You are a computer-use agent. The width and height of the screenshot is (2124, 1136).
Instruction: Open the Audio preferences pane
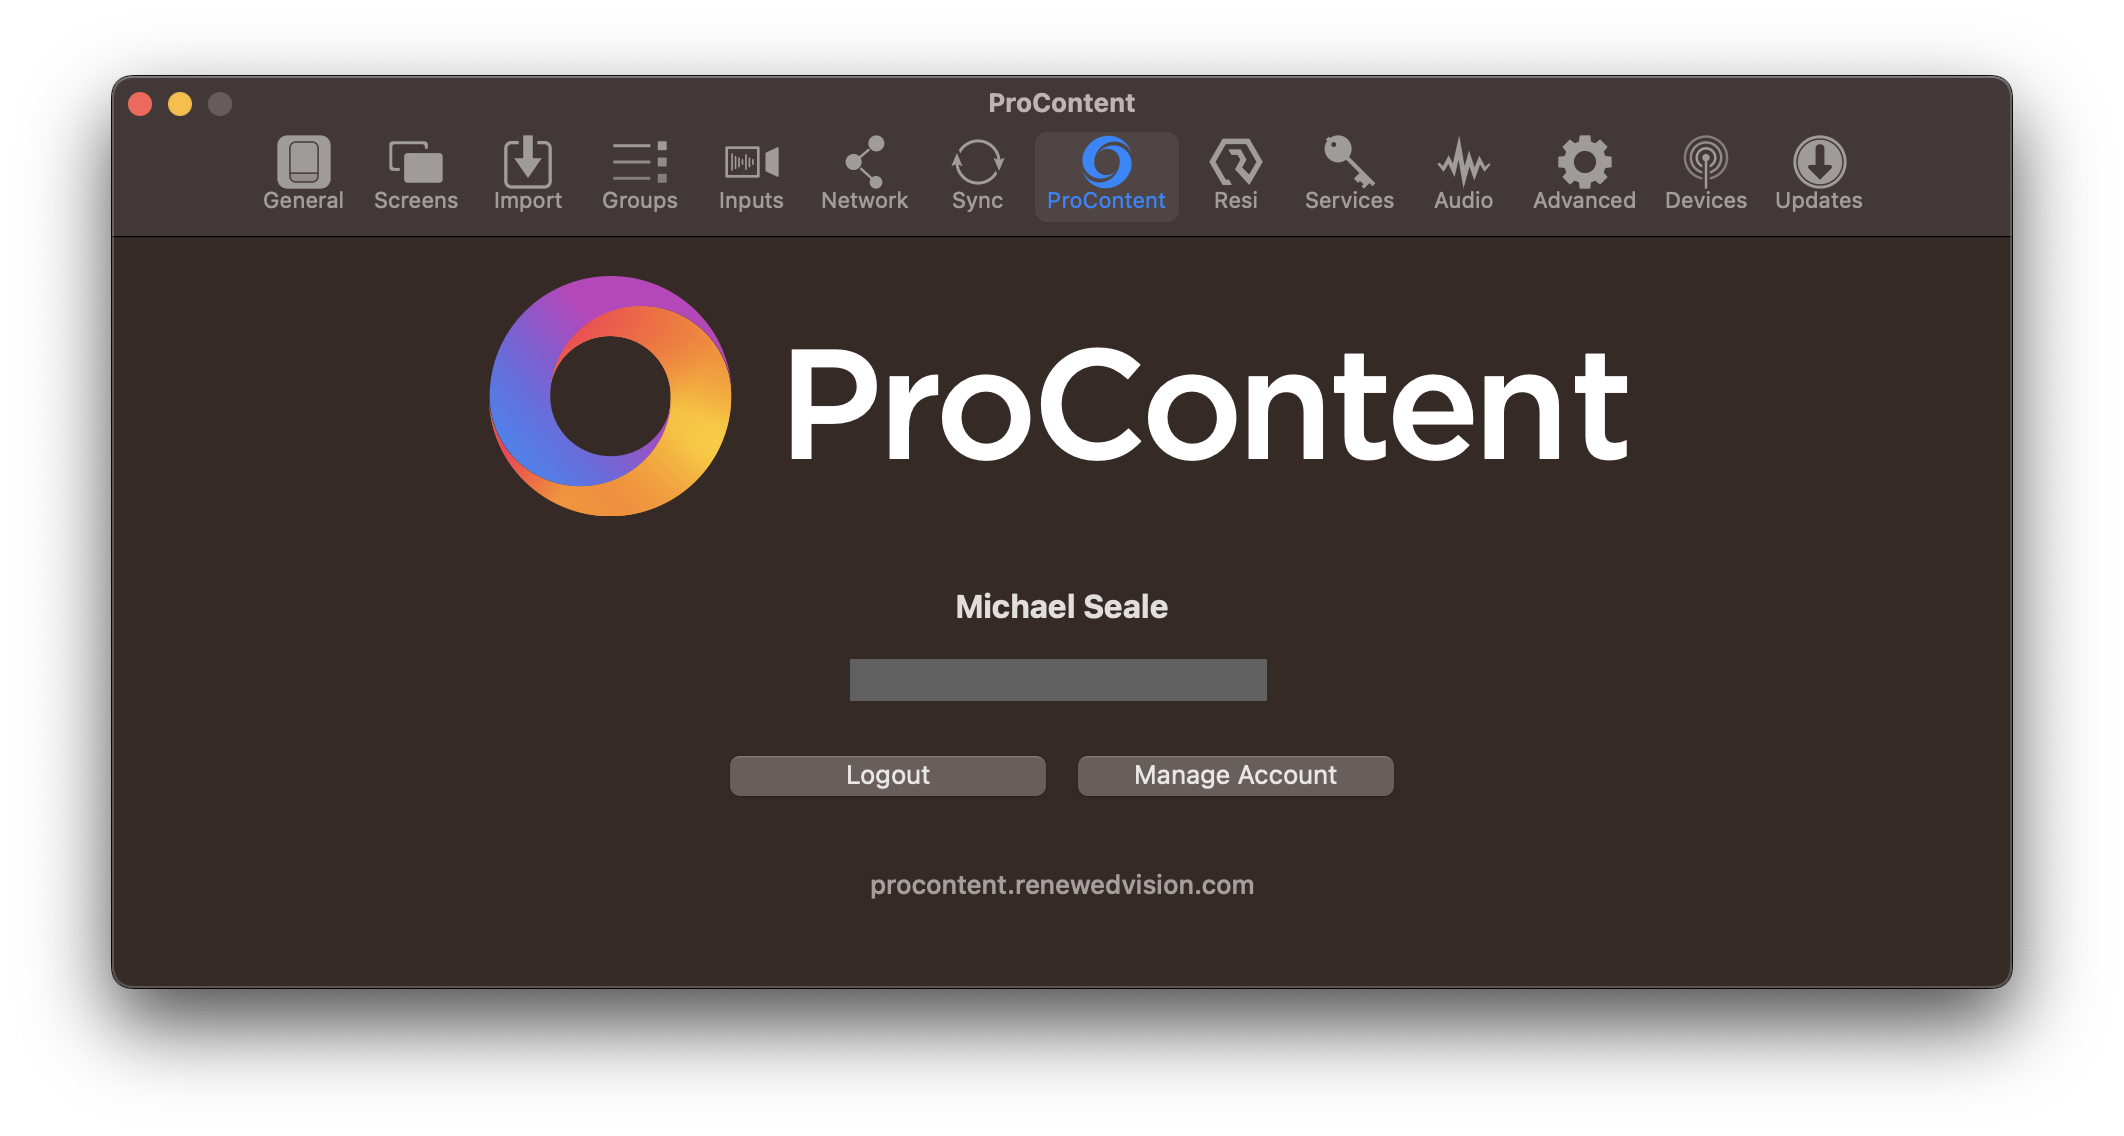click(1463, 175)
